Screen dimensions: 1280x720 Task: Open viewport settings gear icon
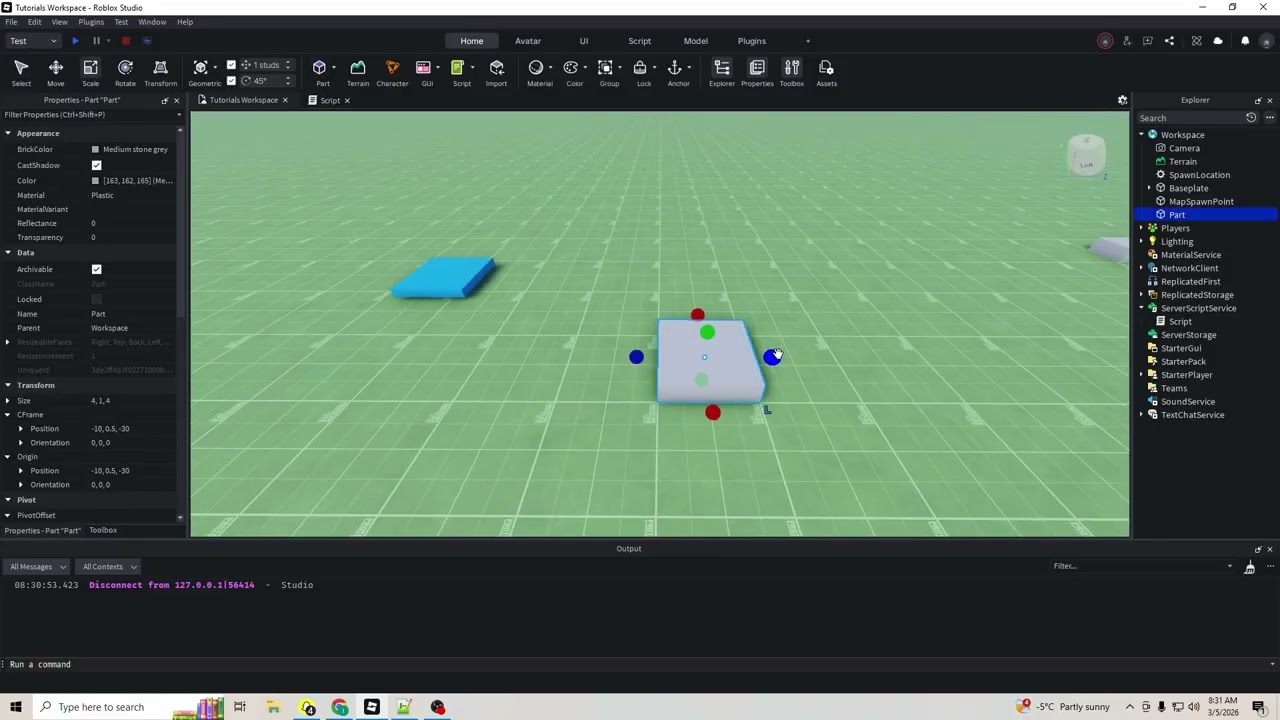click(x=1122, y=100)
